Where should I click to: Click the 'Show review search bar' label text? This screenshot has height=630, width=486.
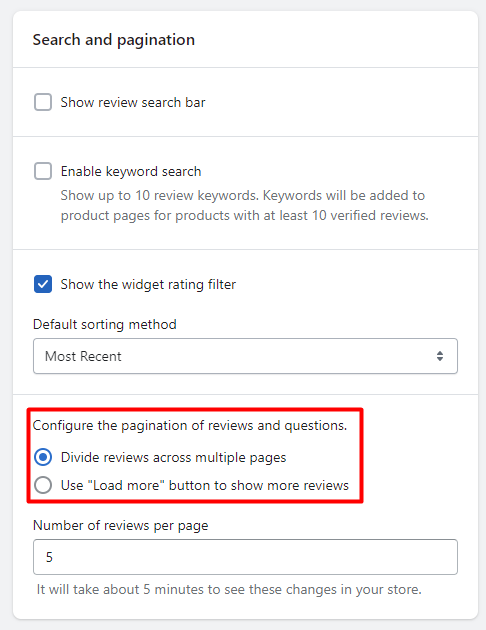(x=133, y=102)
